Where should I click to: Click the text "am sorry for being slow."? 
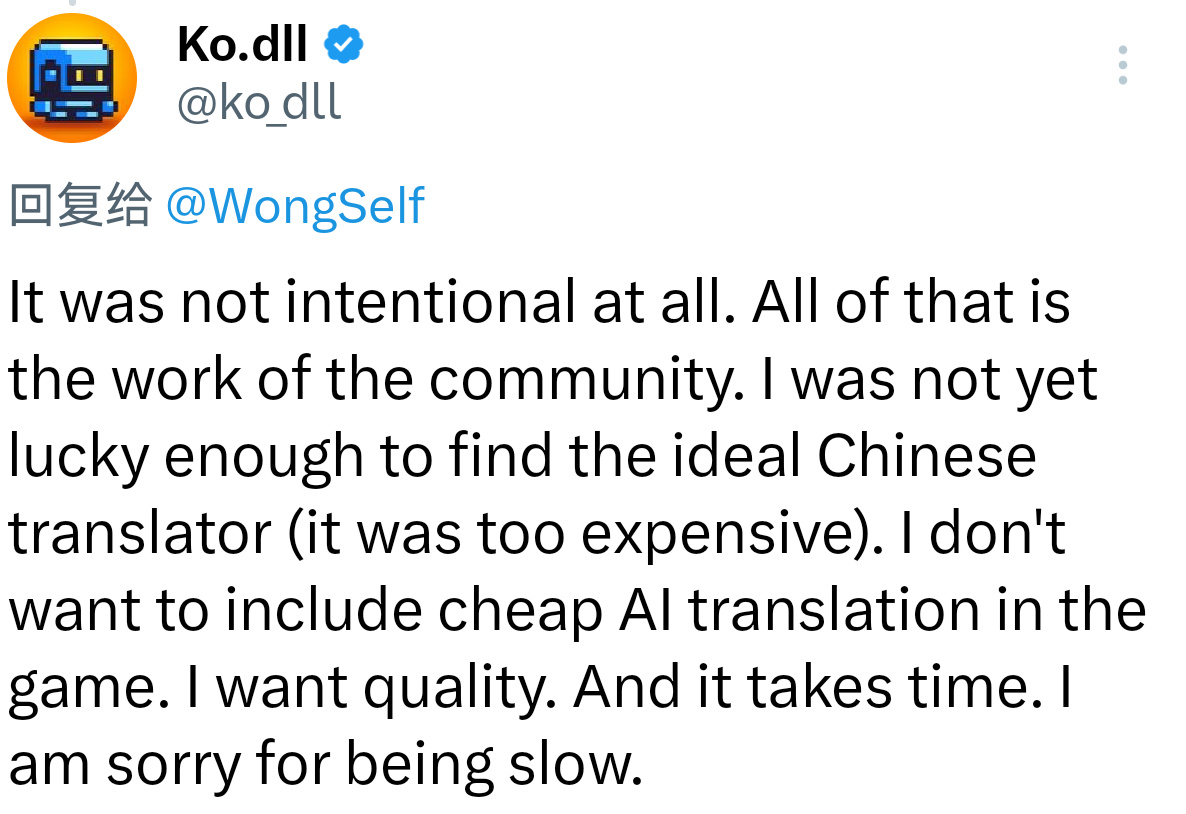325,765
